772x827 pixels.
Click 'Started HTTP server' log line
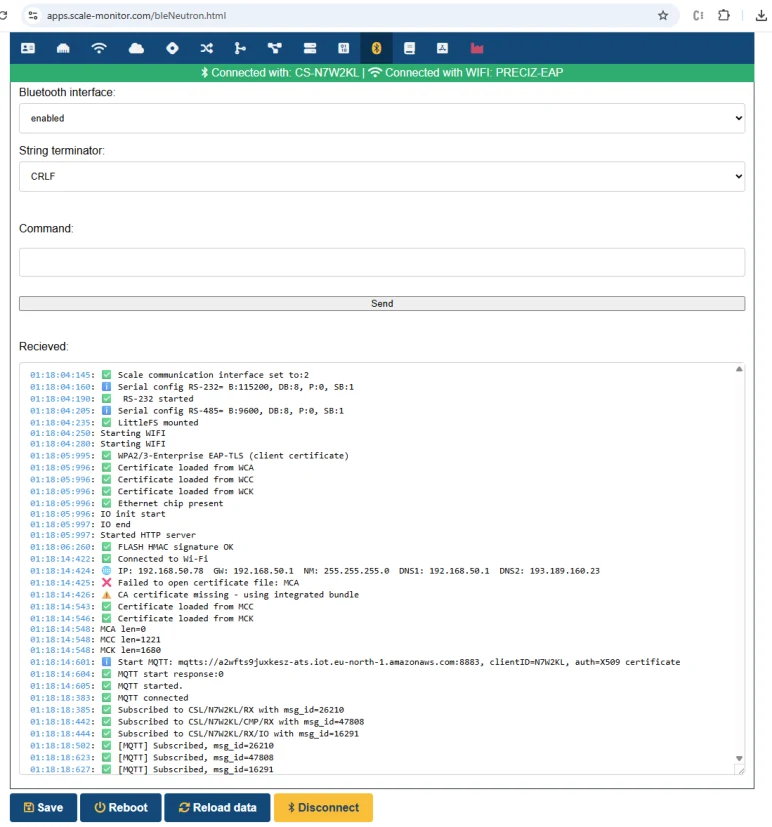pos(113,535)
